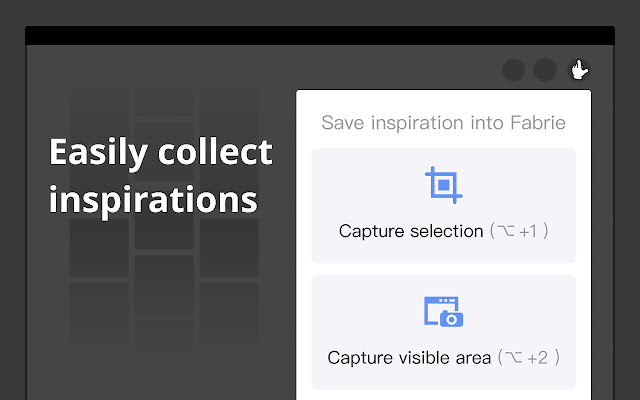
Task: Select the middle-column tile below the headline
Action: point(164,285)
